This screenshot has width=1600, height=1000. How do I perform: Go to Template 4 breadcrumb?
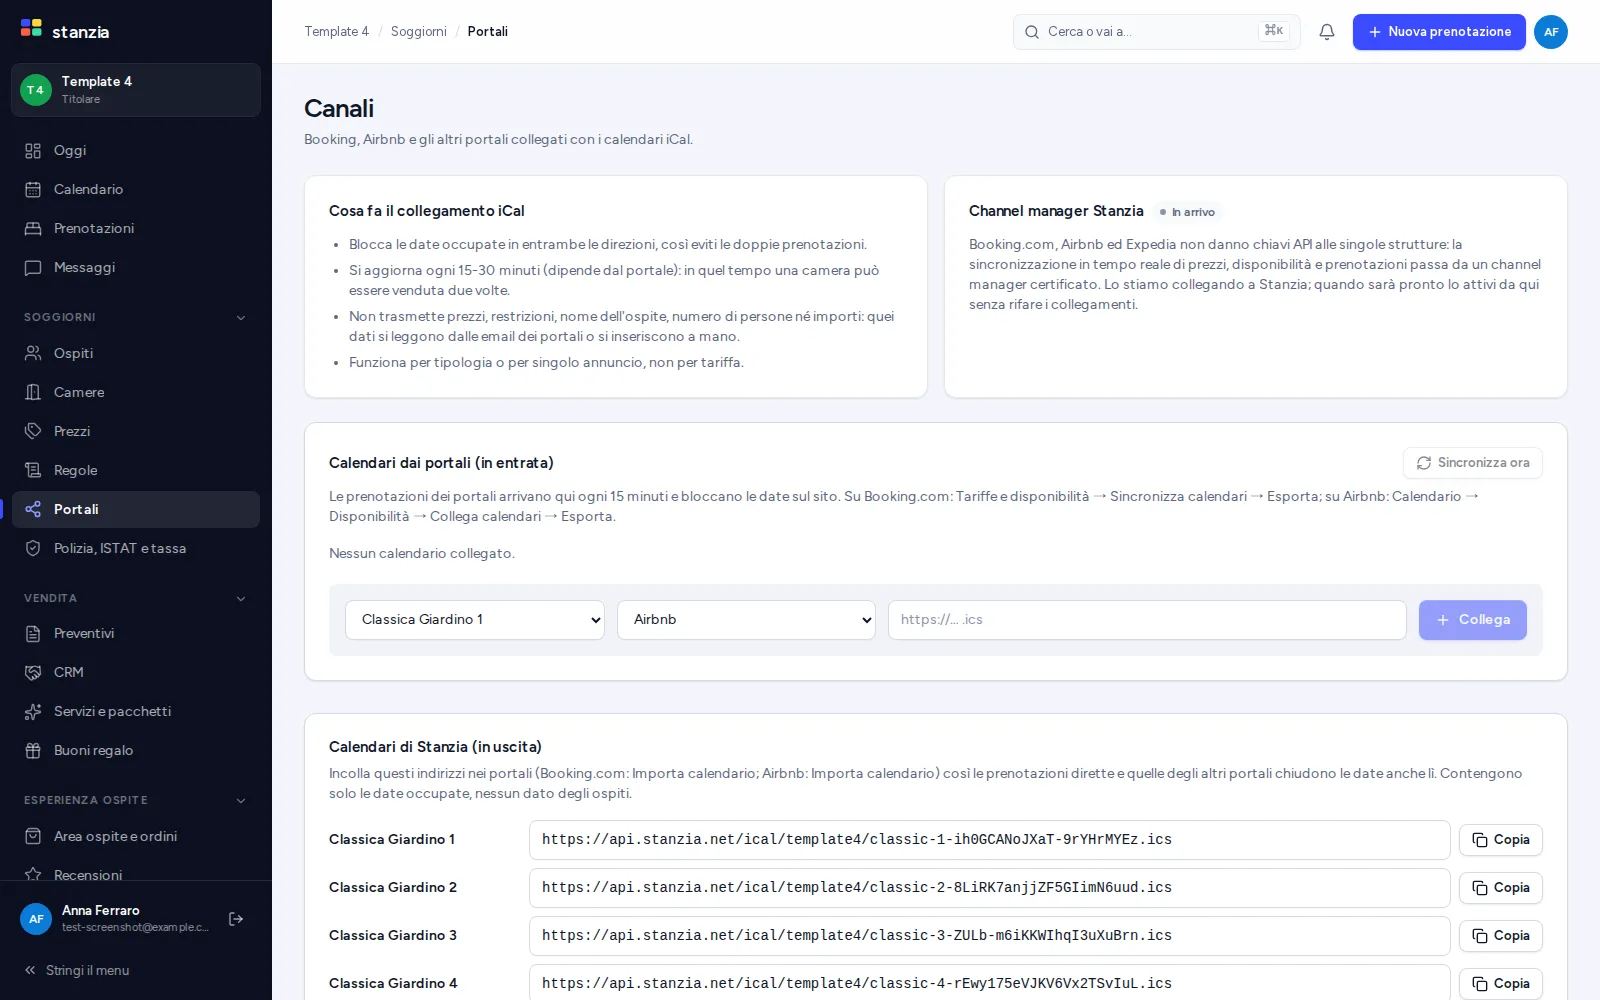pyautogui.click(x=337, y=32)
